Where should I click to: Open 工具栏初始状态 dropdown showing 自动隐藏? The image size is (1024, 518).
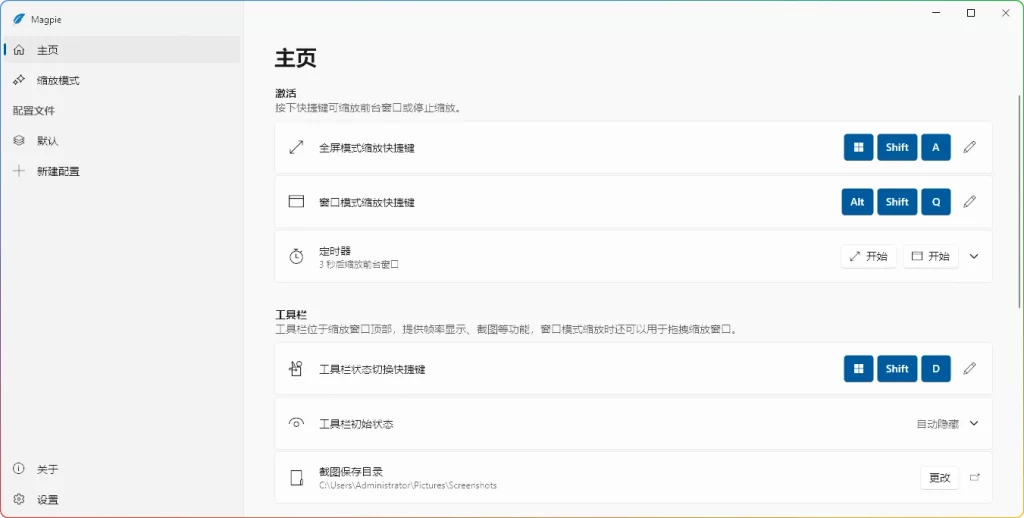(x=948, y=423)
